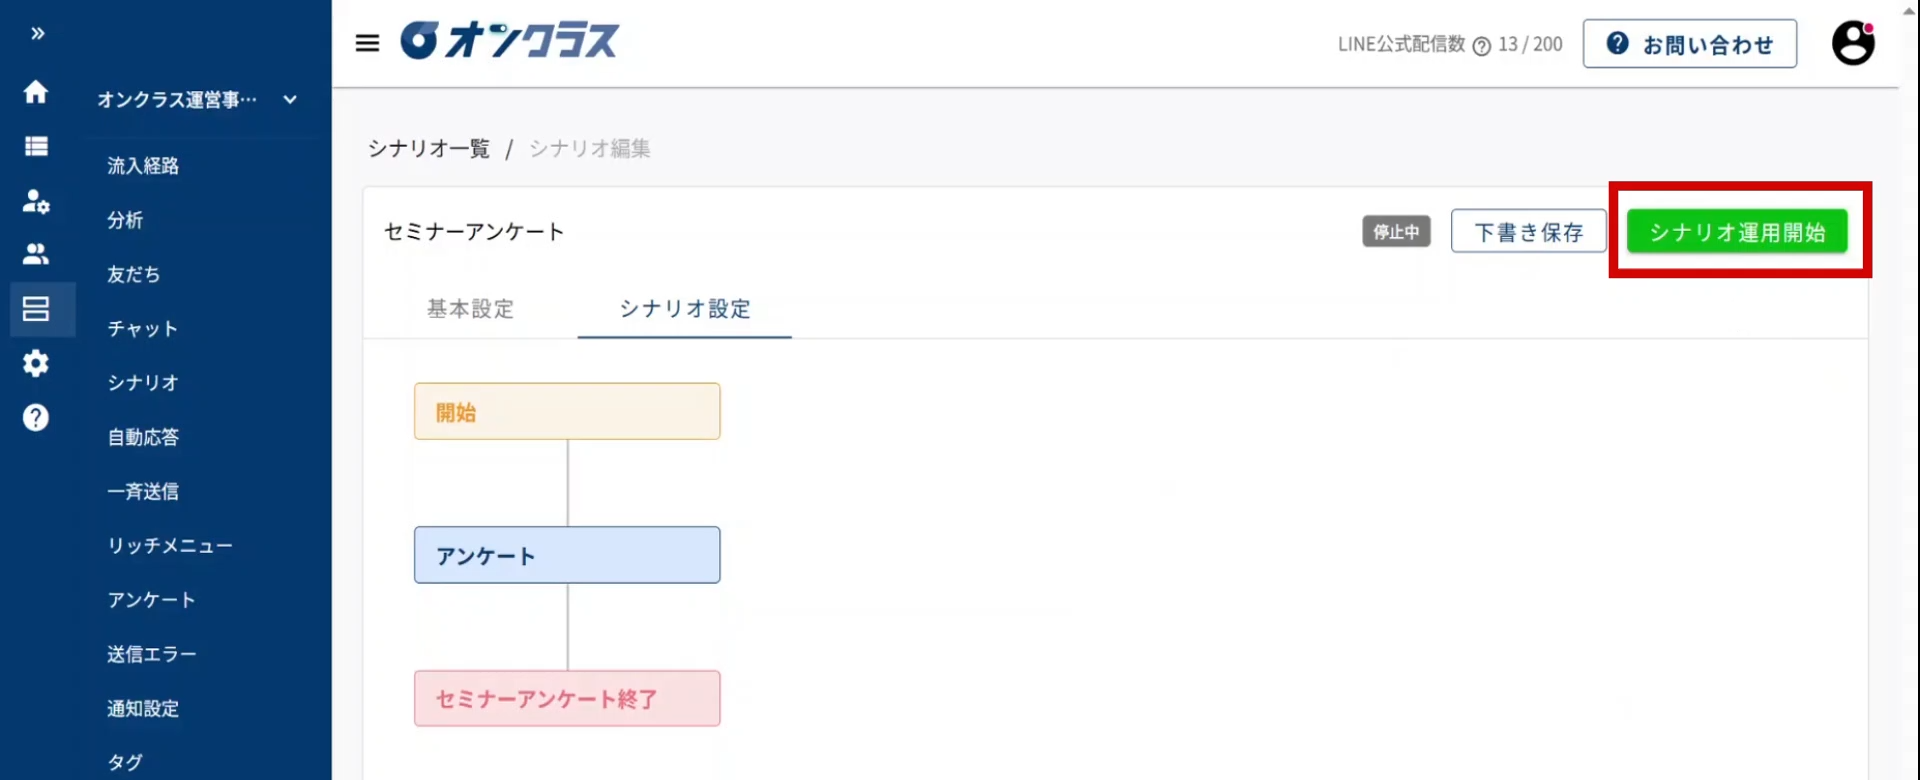The width and height of the screenshot is (1920, 780).
Task: Open the user settings sidebar icon
Action: [x=36, y=201]
